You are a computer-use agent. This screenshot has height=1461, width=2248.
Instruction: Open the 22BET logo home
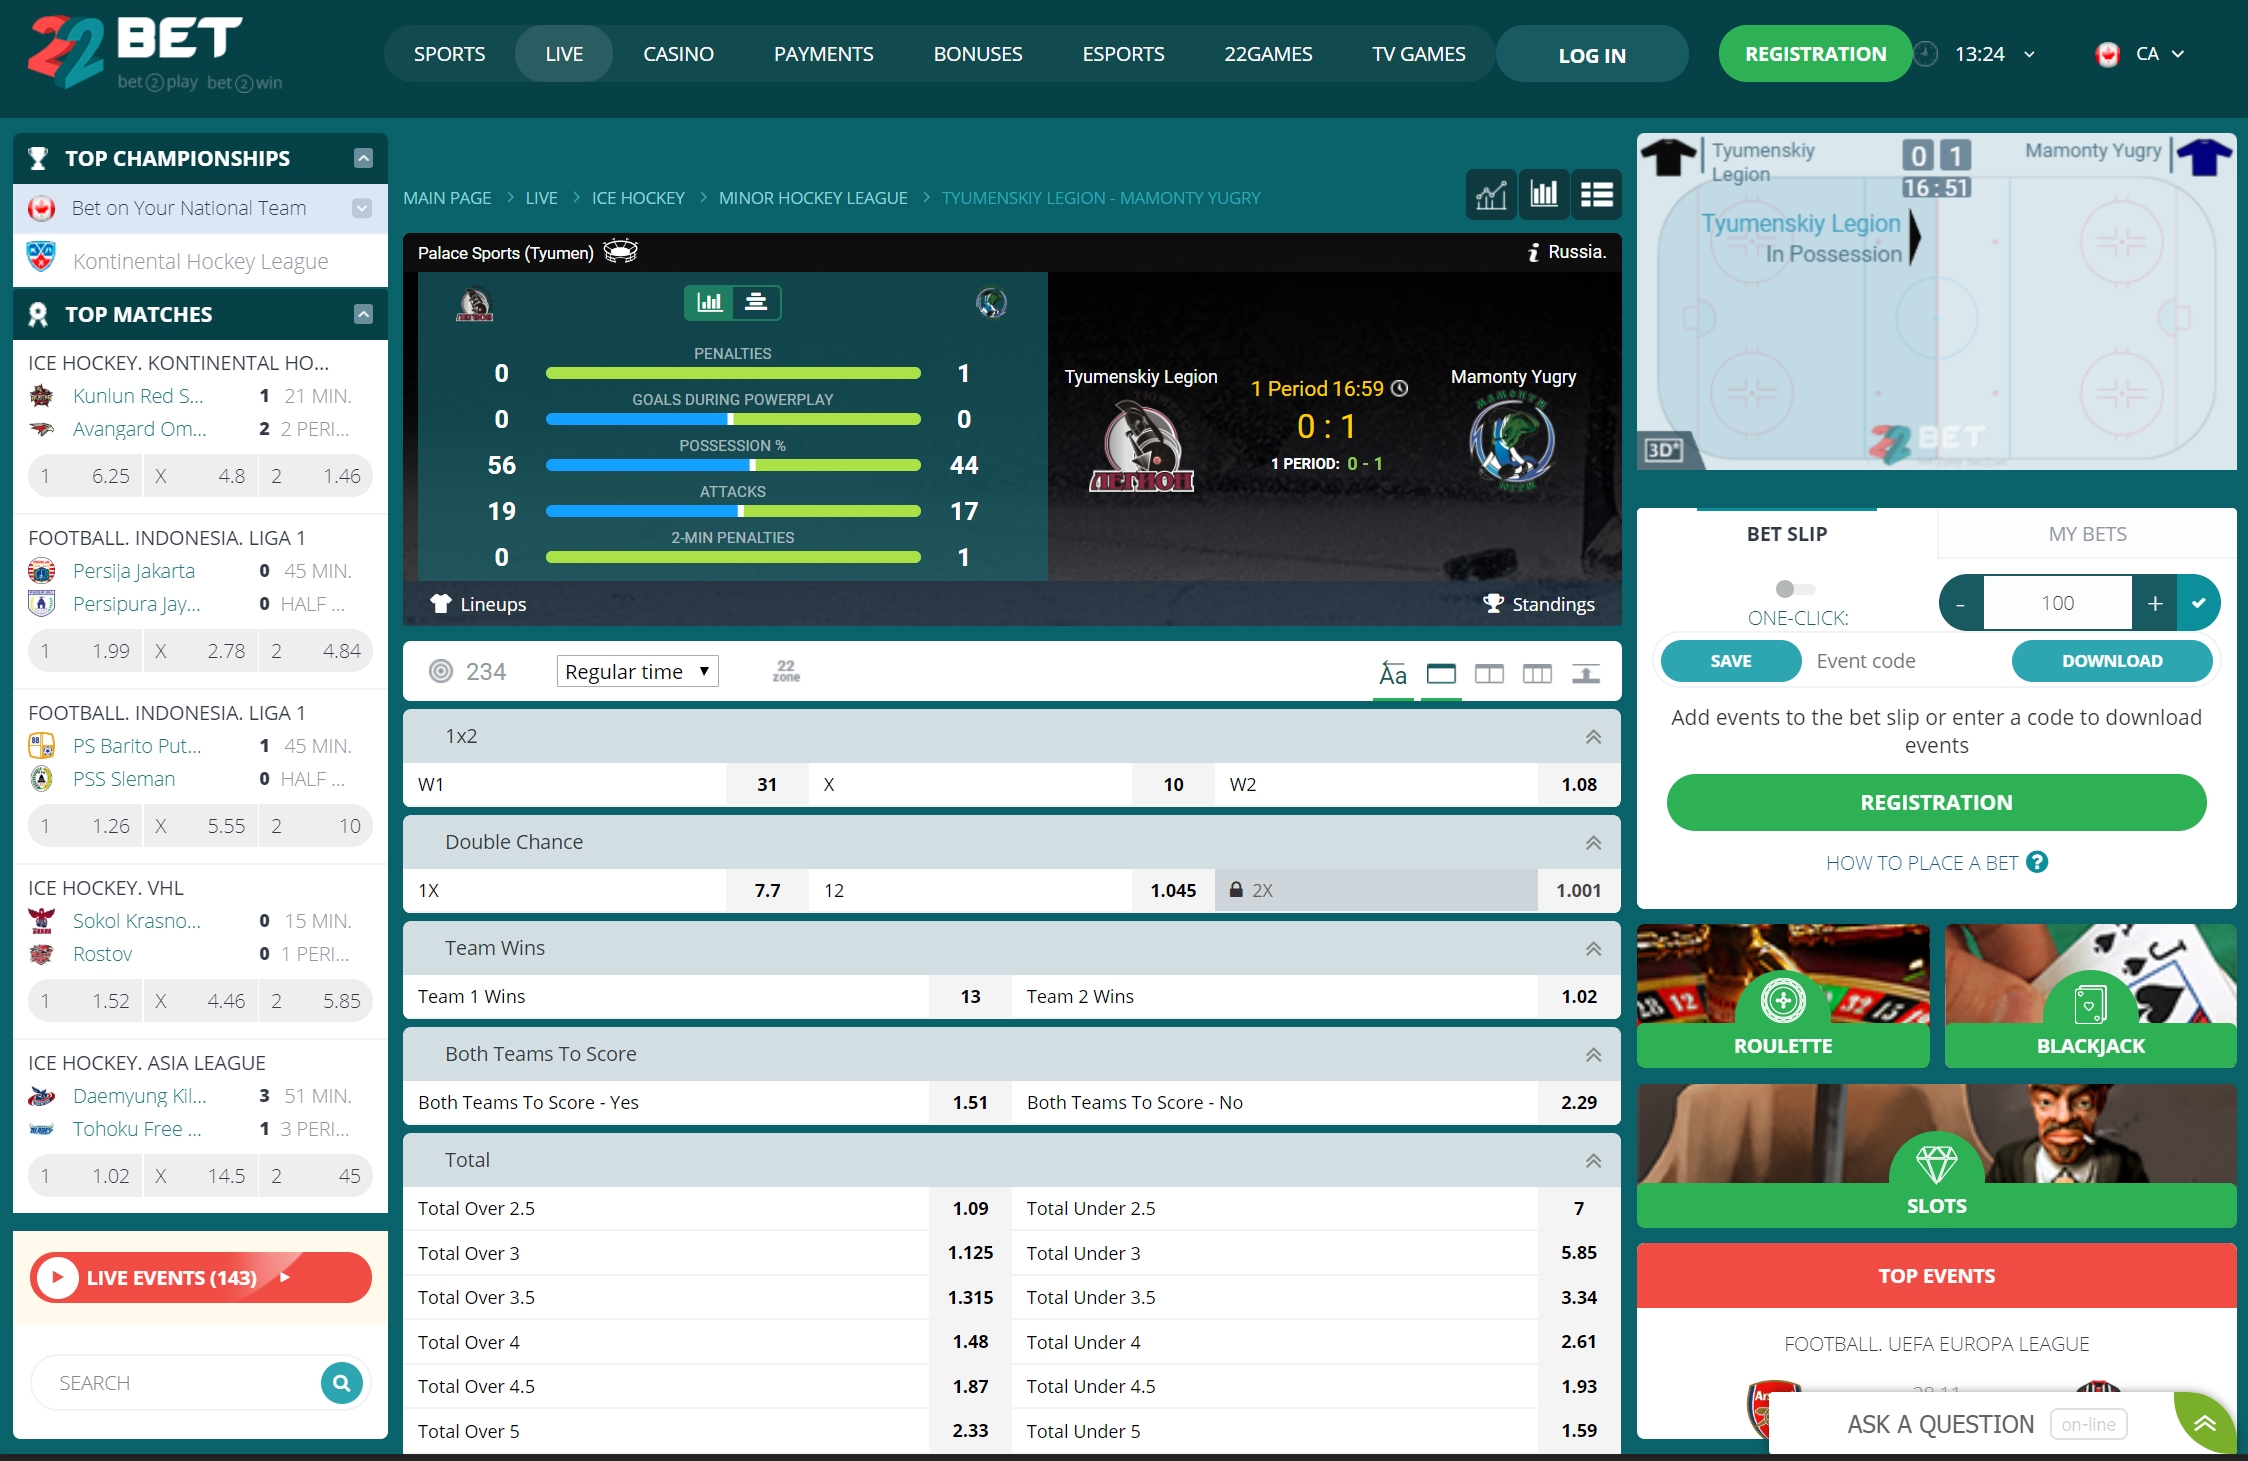(155, 54)
